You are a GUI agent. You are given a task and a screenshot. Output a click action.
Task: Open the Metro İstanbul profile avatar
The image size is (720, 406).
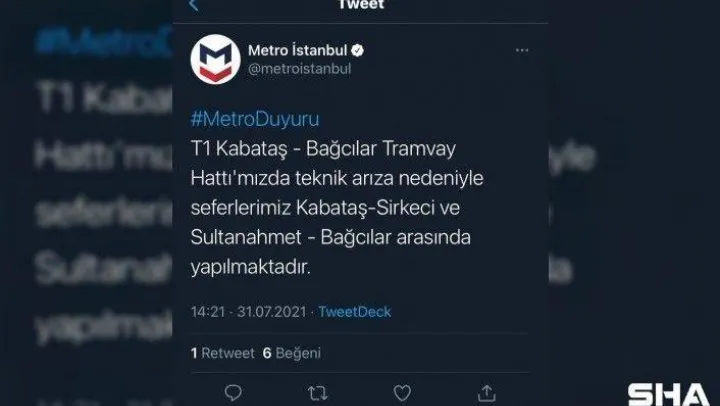(x=215, y=59)
